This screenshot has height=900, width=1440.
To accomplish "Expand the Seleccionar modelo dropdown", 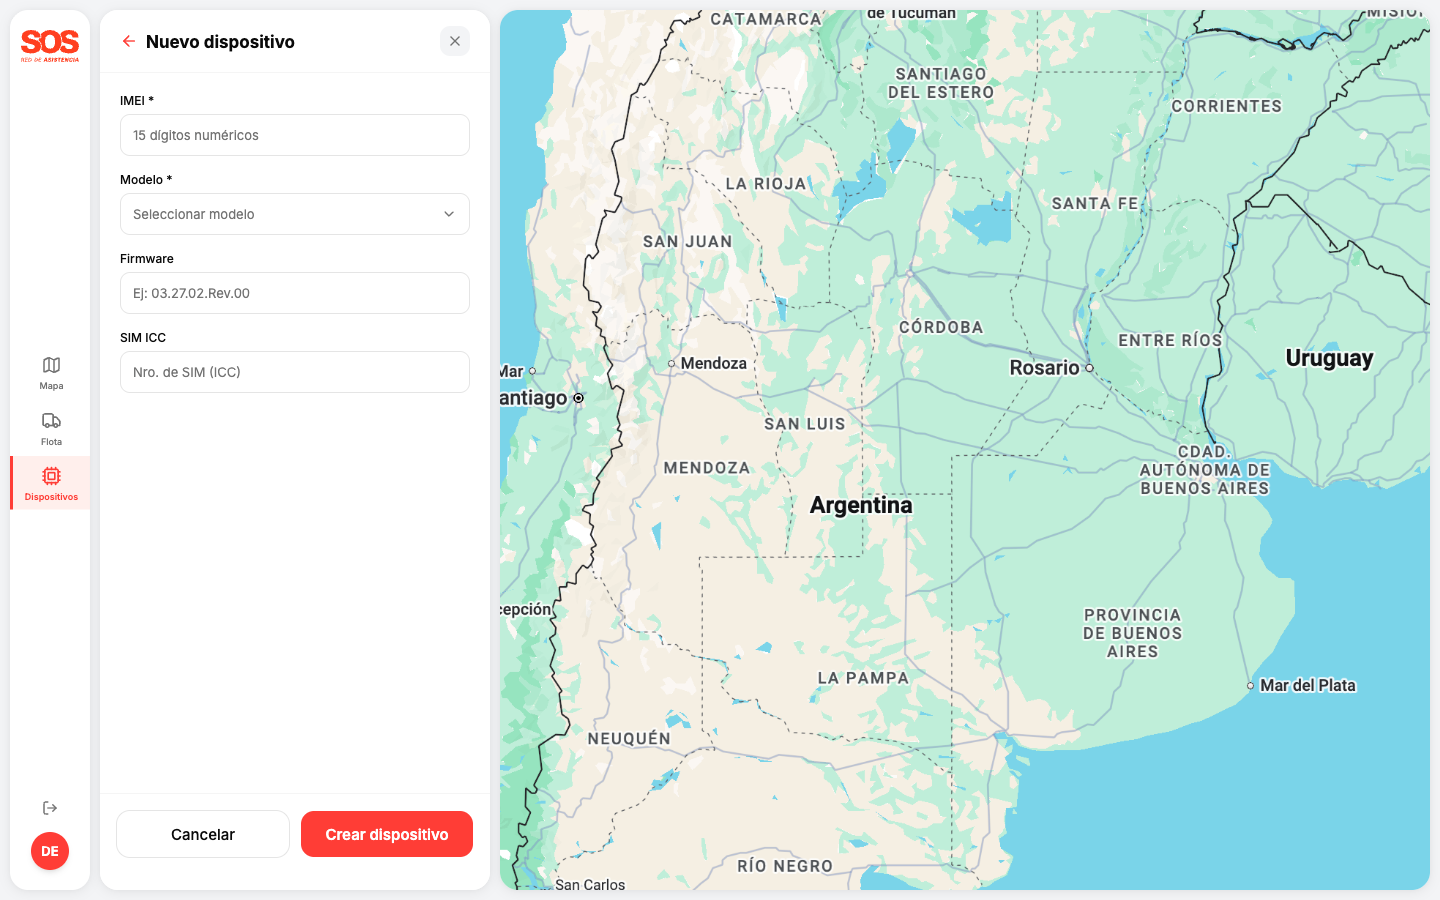I will [294, 214].
